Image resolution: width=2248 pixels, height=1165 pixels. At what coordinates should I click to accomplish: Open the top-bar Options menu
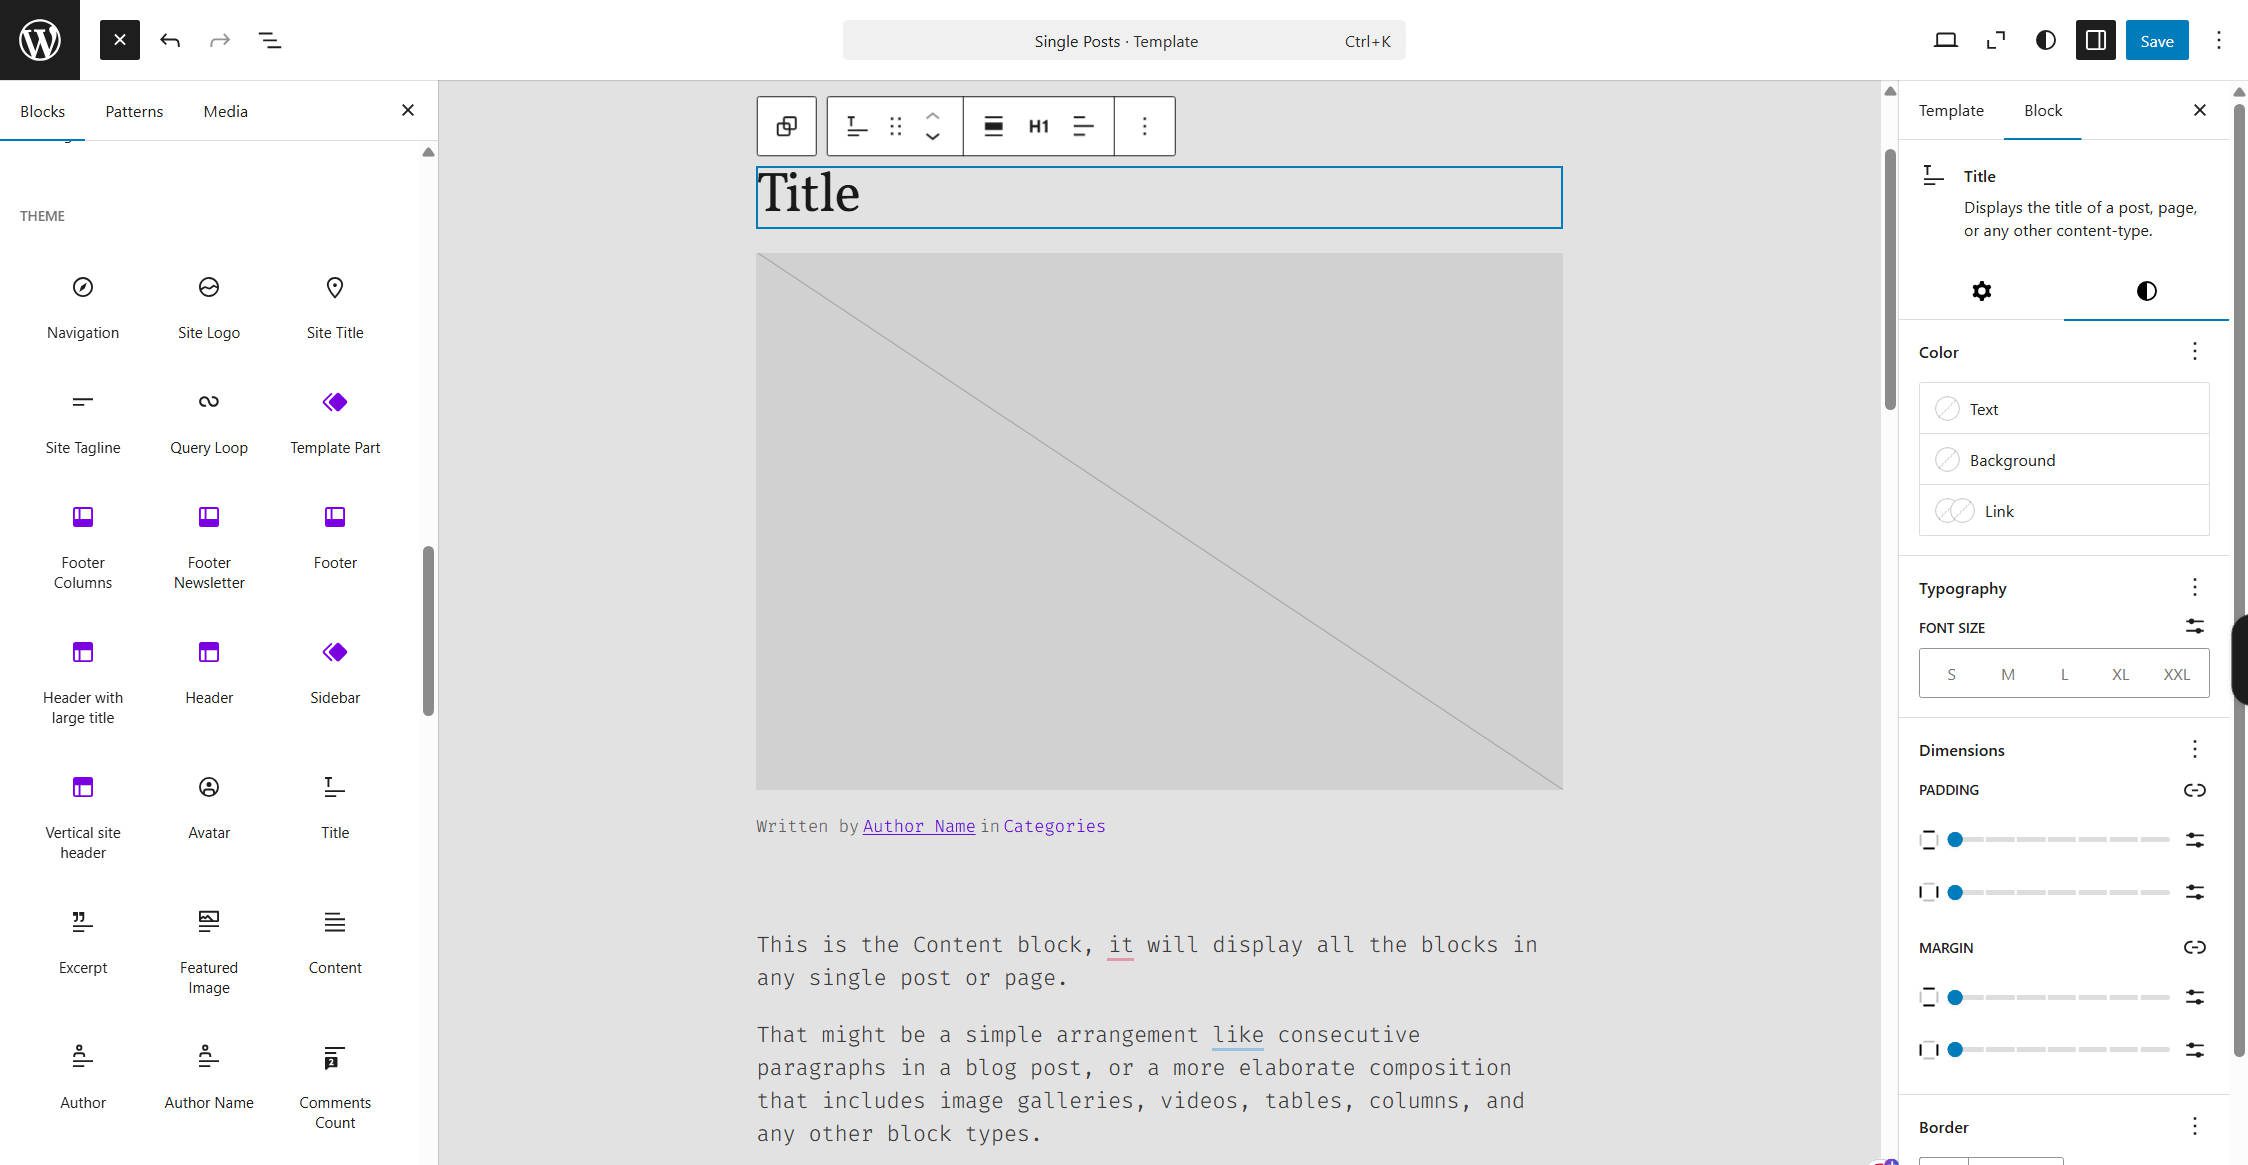[2219, 40]
